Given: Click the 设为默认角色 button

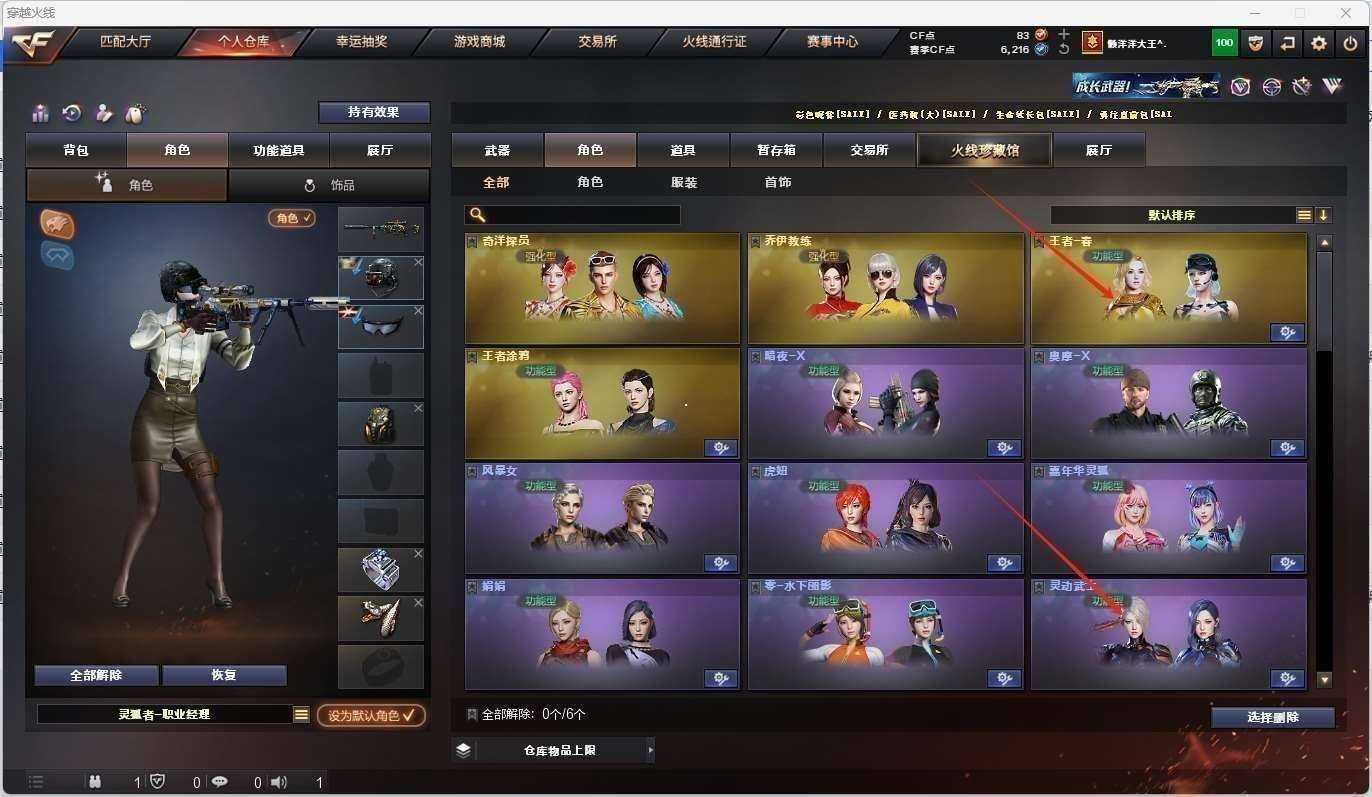Looking at the screenshot, I should pyautogui.click(x=371, y=715).
